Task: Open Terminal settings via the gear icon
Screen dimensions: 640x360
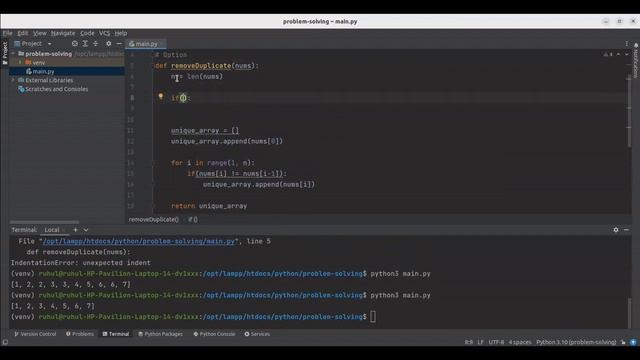Action: pyautogui.click(x=616, y=230)
